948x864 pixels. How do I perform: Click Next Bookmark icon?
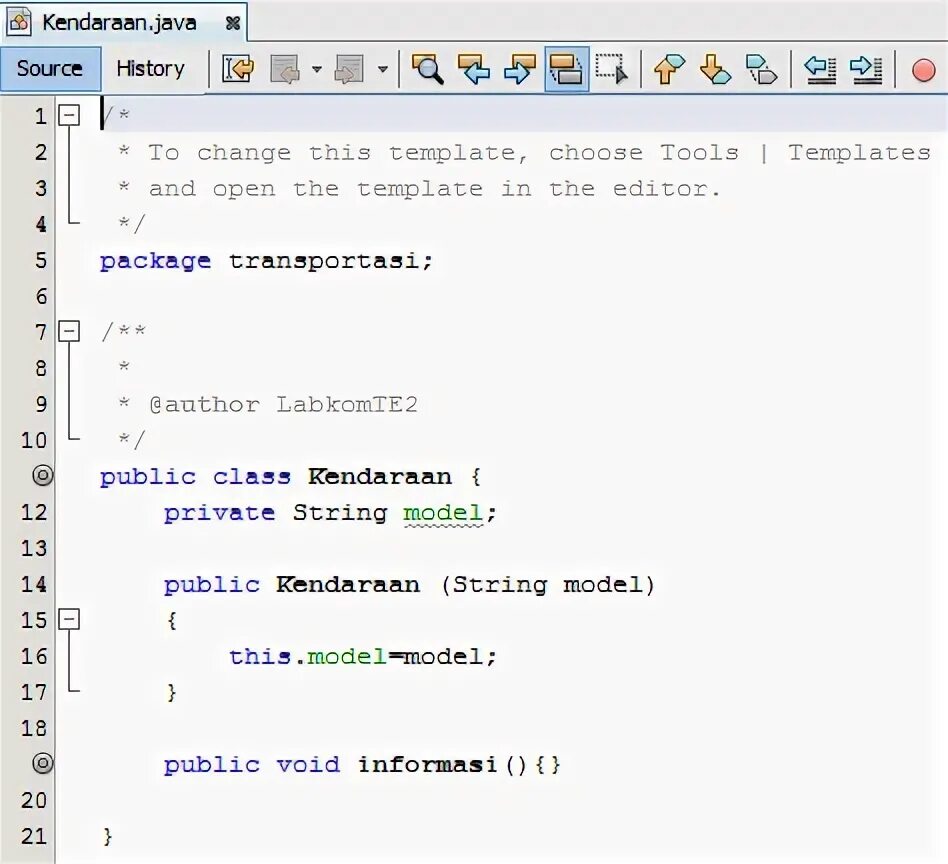715,68
